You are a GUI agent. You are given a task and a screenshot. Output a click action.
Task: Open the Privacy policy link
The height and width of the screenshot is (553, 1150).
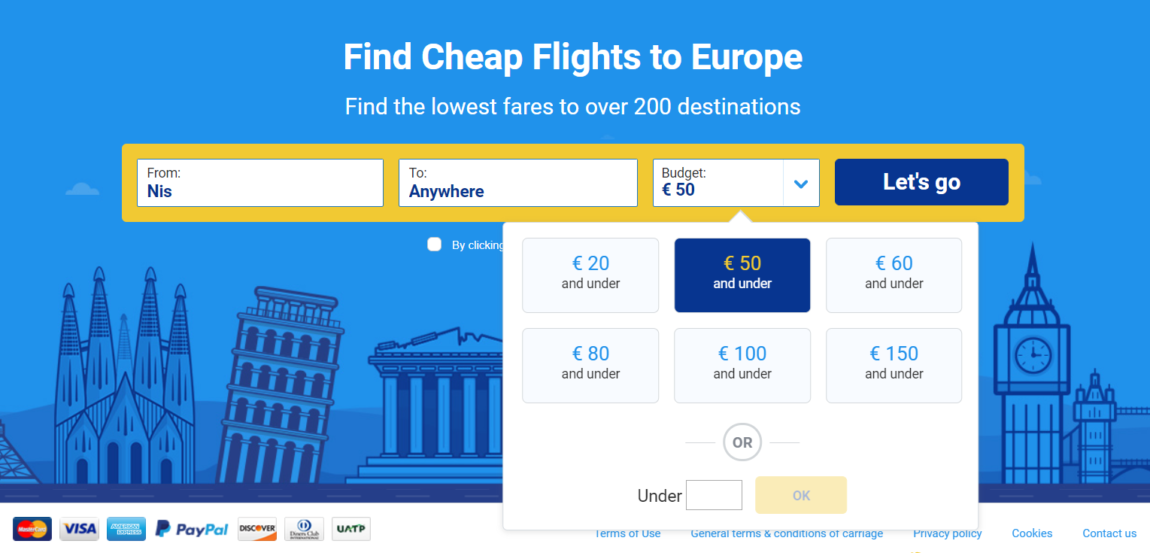tap(947, 533)
